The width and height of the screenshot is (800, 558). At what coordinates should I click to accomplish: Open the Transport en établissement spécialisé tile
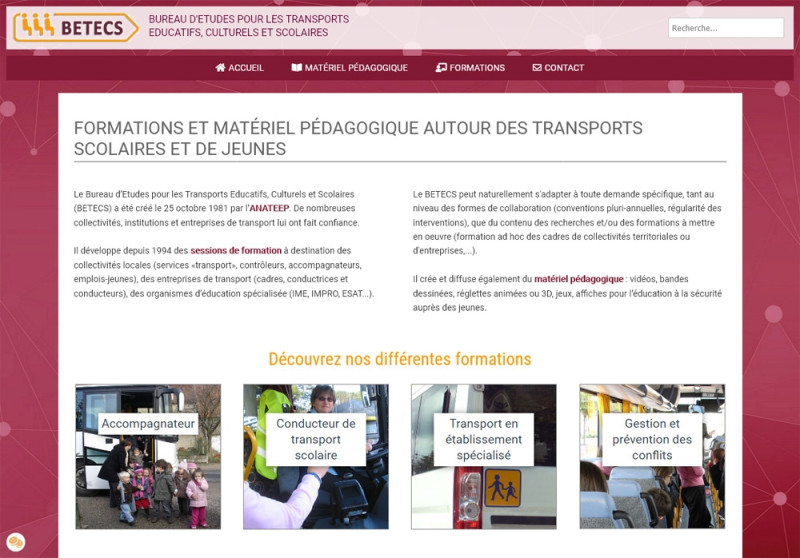point(484,456)
